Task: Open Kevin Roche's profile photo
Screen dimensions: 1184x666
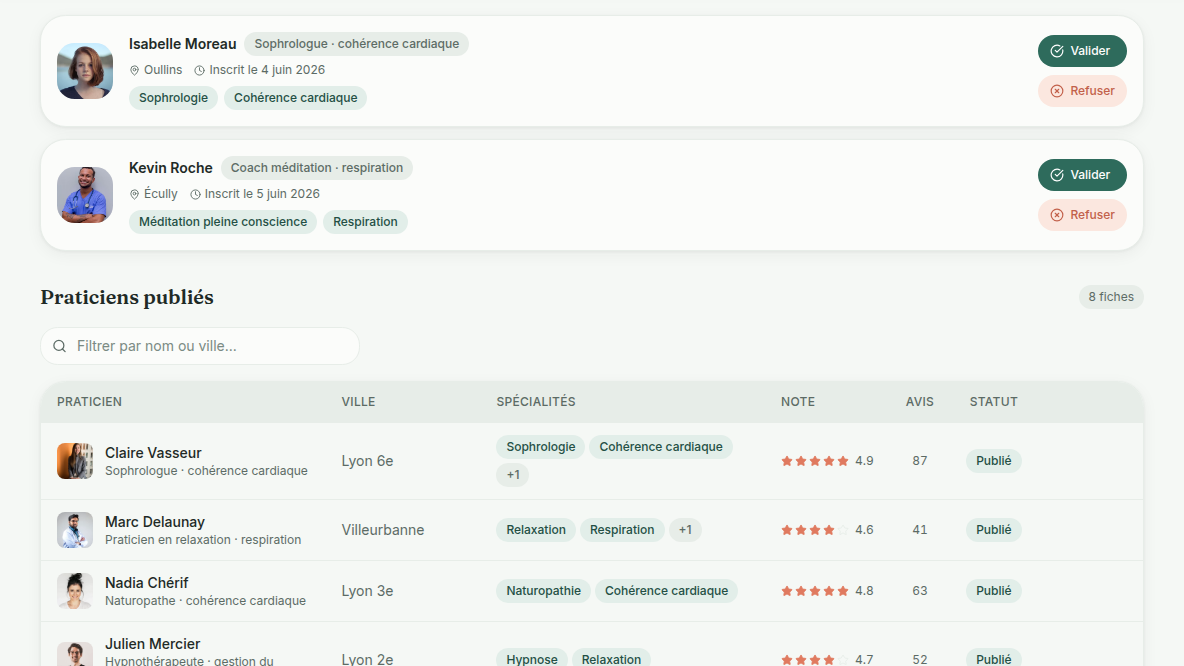Action: pyautogui.click(x=85, y=195)
